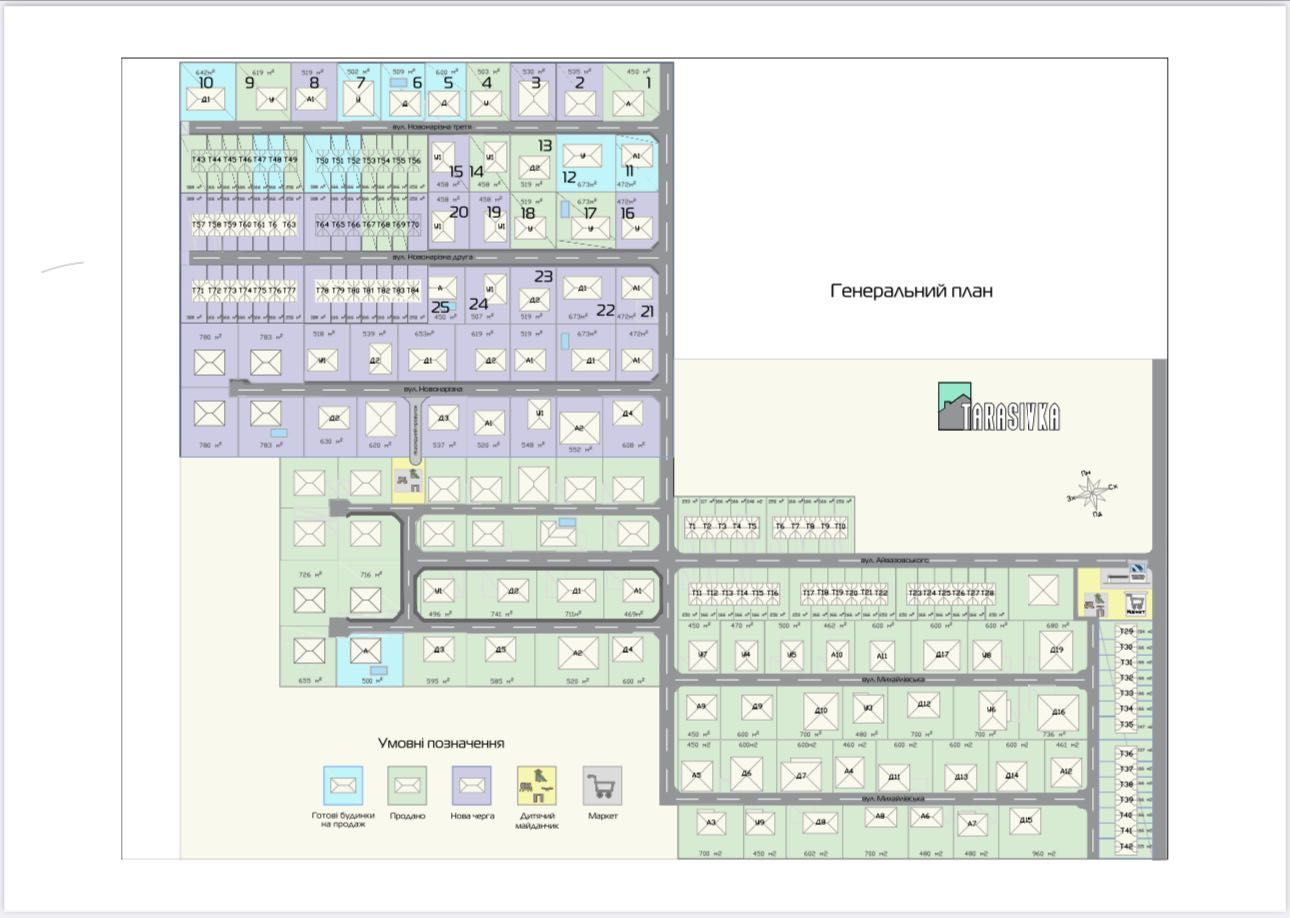Click the market cart icon on the map near вул. Айвазовського
Screen dimensions: 1290x918
point(1135,604)
